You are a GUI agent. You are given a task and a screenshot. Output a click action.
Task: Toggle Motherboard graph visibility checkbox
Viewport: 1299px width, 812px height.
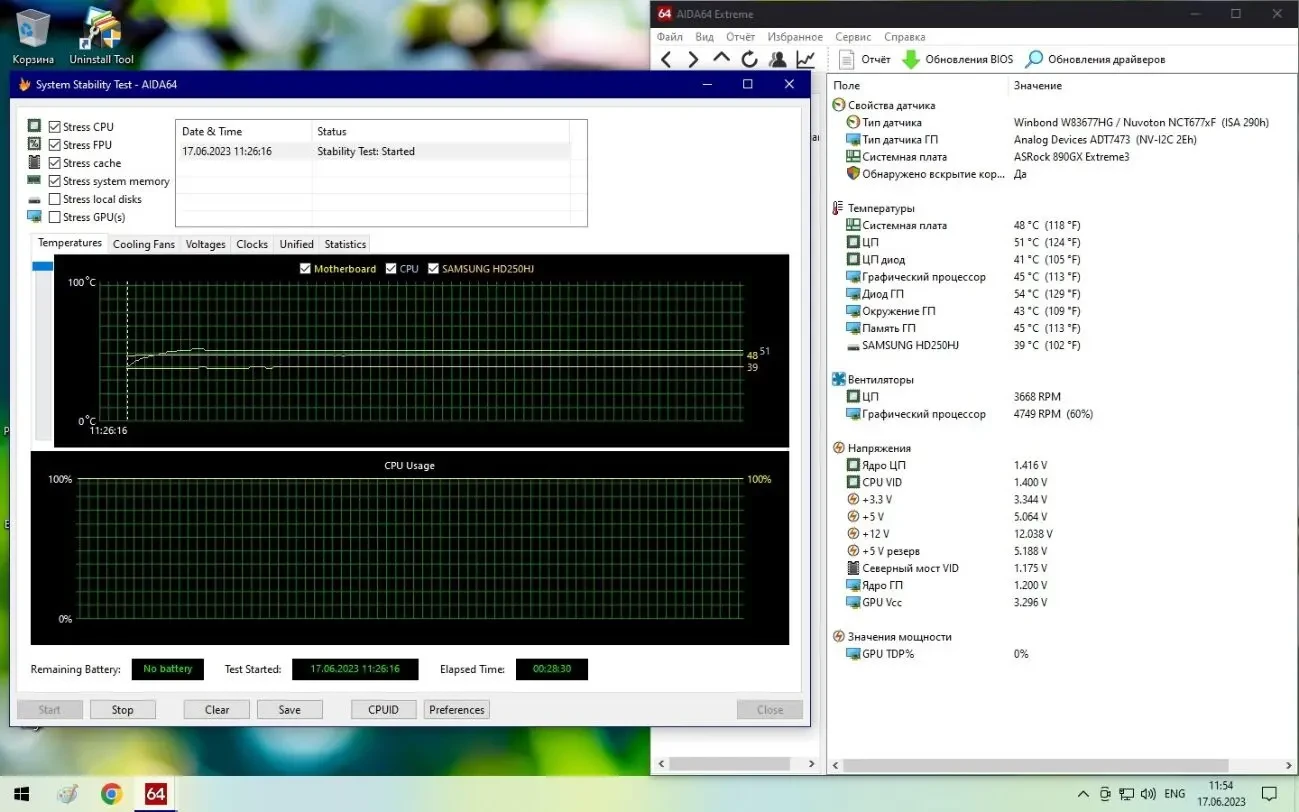[305, 268]
